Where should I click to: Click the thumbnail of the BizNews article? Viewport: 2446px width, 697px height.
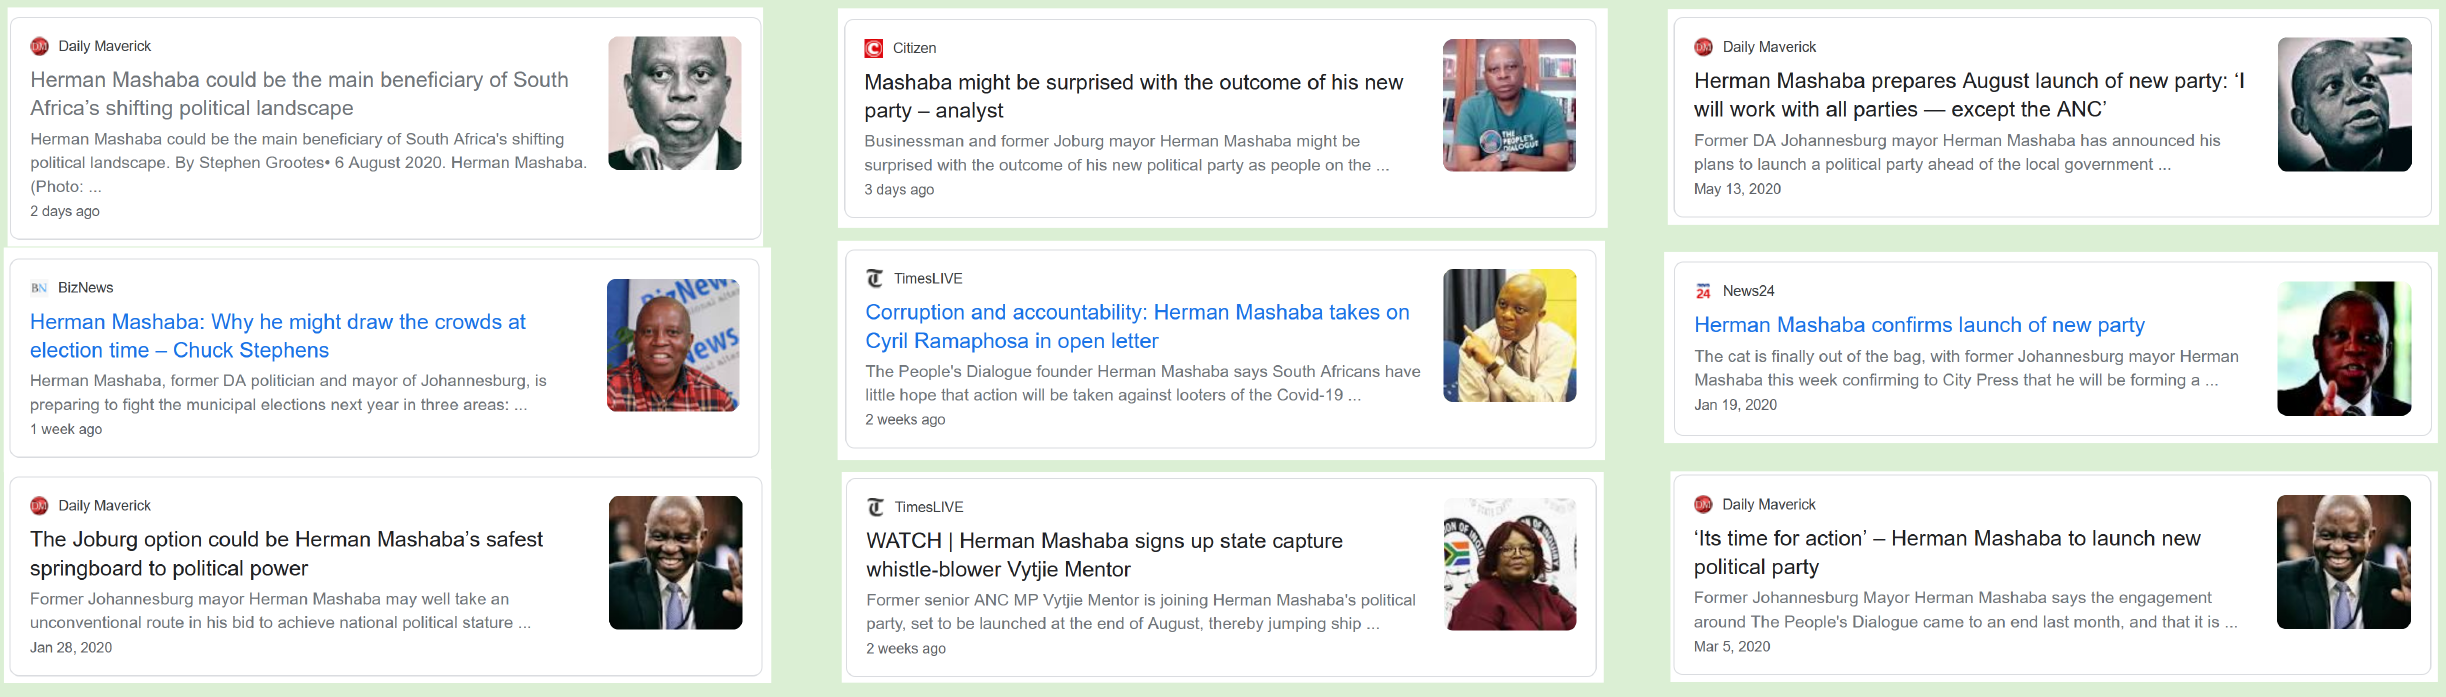(673, 345)
